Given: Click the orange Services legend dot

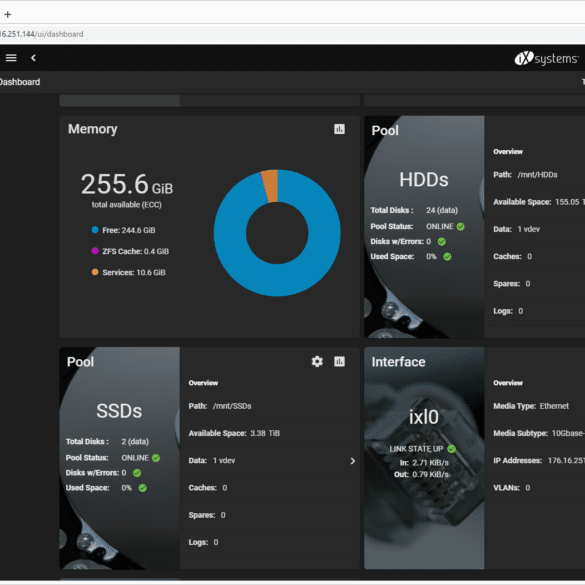Looking at the screenshot, I should (95, 272).
